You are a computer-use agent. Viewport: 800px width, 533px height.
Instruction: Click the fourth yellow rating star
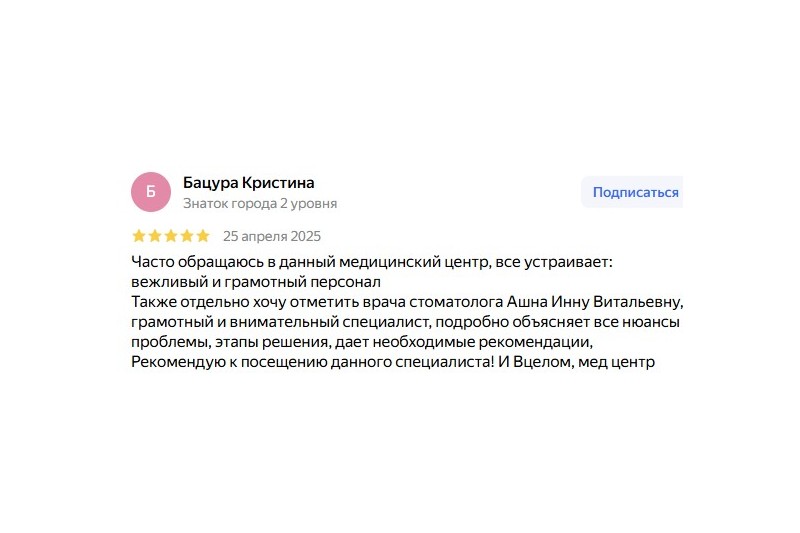pos(187,236)
